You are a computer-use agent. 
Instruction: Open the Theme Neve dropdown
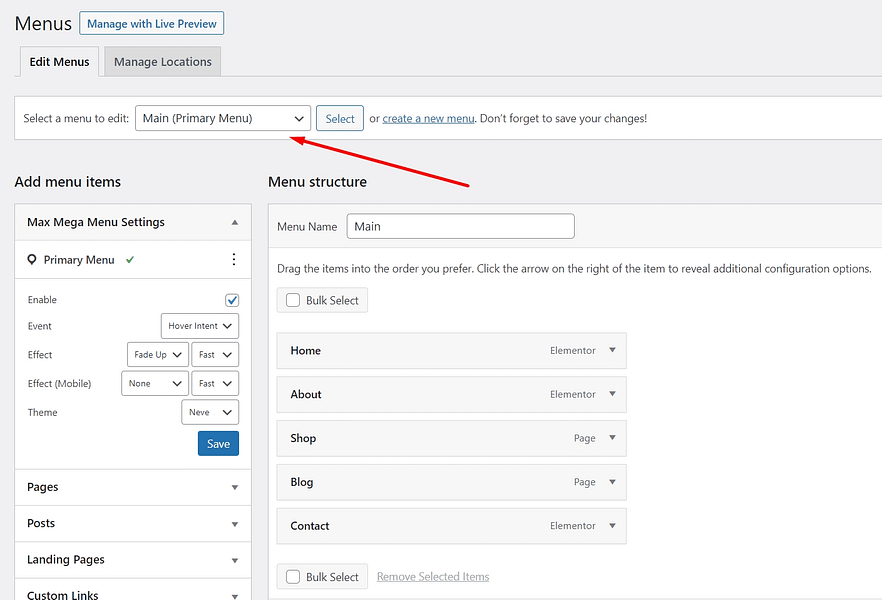[x=210, y=412]
